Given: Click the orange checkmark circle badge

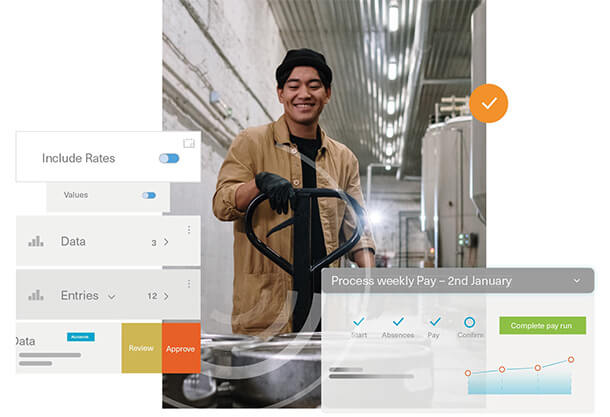Looking at the screenshot, I should click(x=489, y=103).
